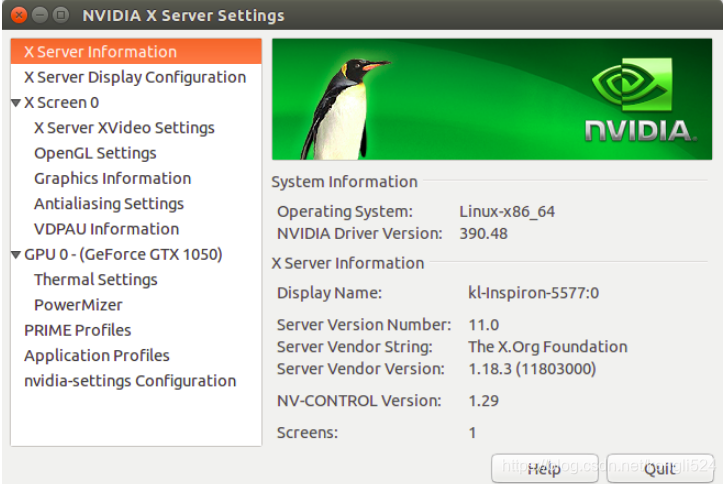This screenshot has height=484, width=726.
Task: Click the Linux-x86_64 operating system value
Action: click(507, 212)
